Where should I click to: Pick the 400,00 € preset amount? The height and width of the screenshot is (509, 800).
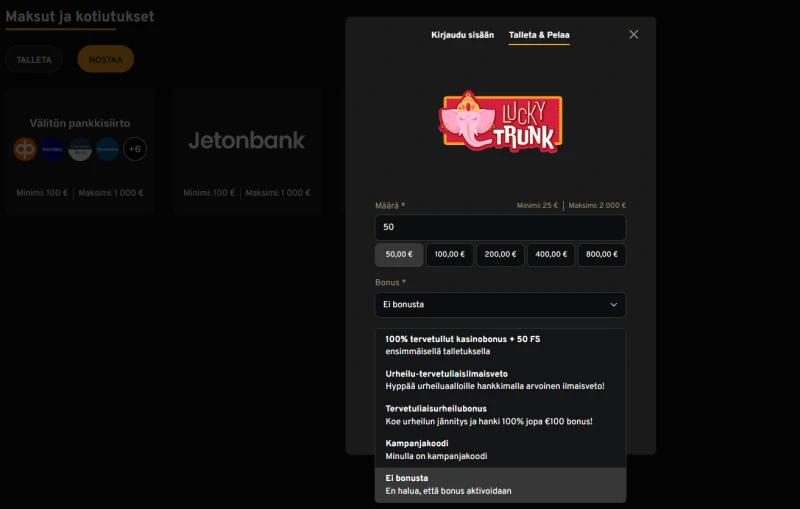pyautogui.click(x=551, y=255)
